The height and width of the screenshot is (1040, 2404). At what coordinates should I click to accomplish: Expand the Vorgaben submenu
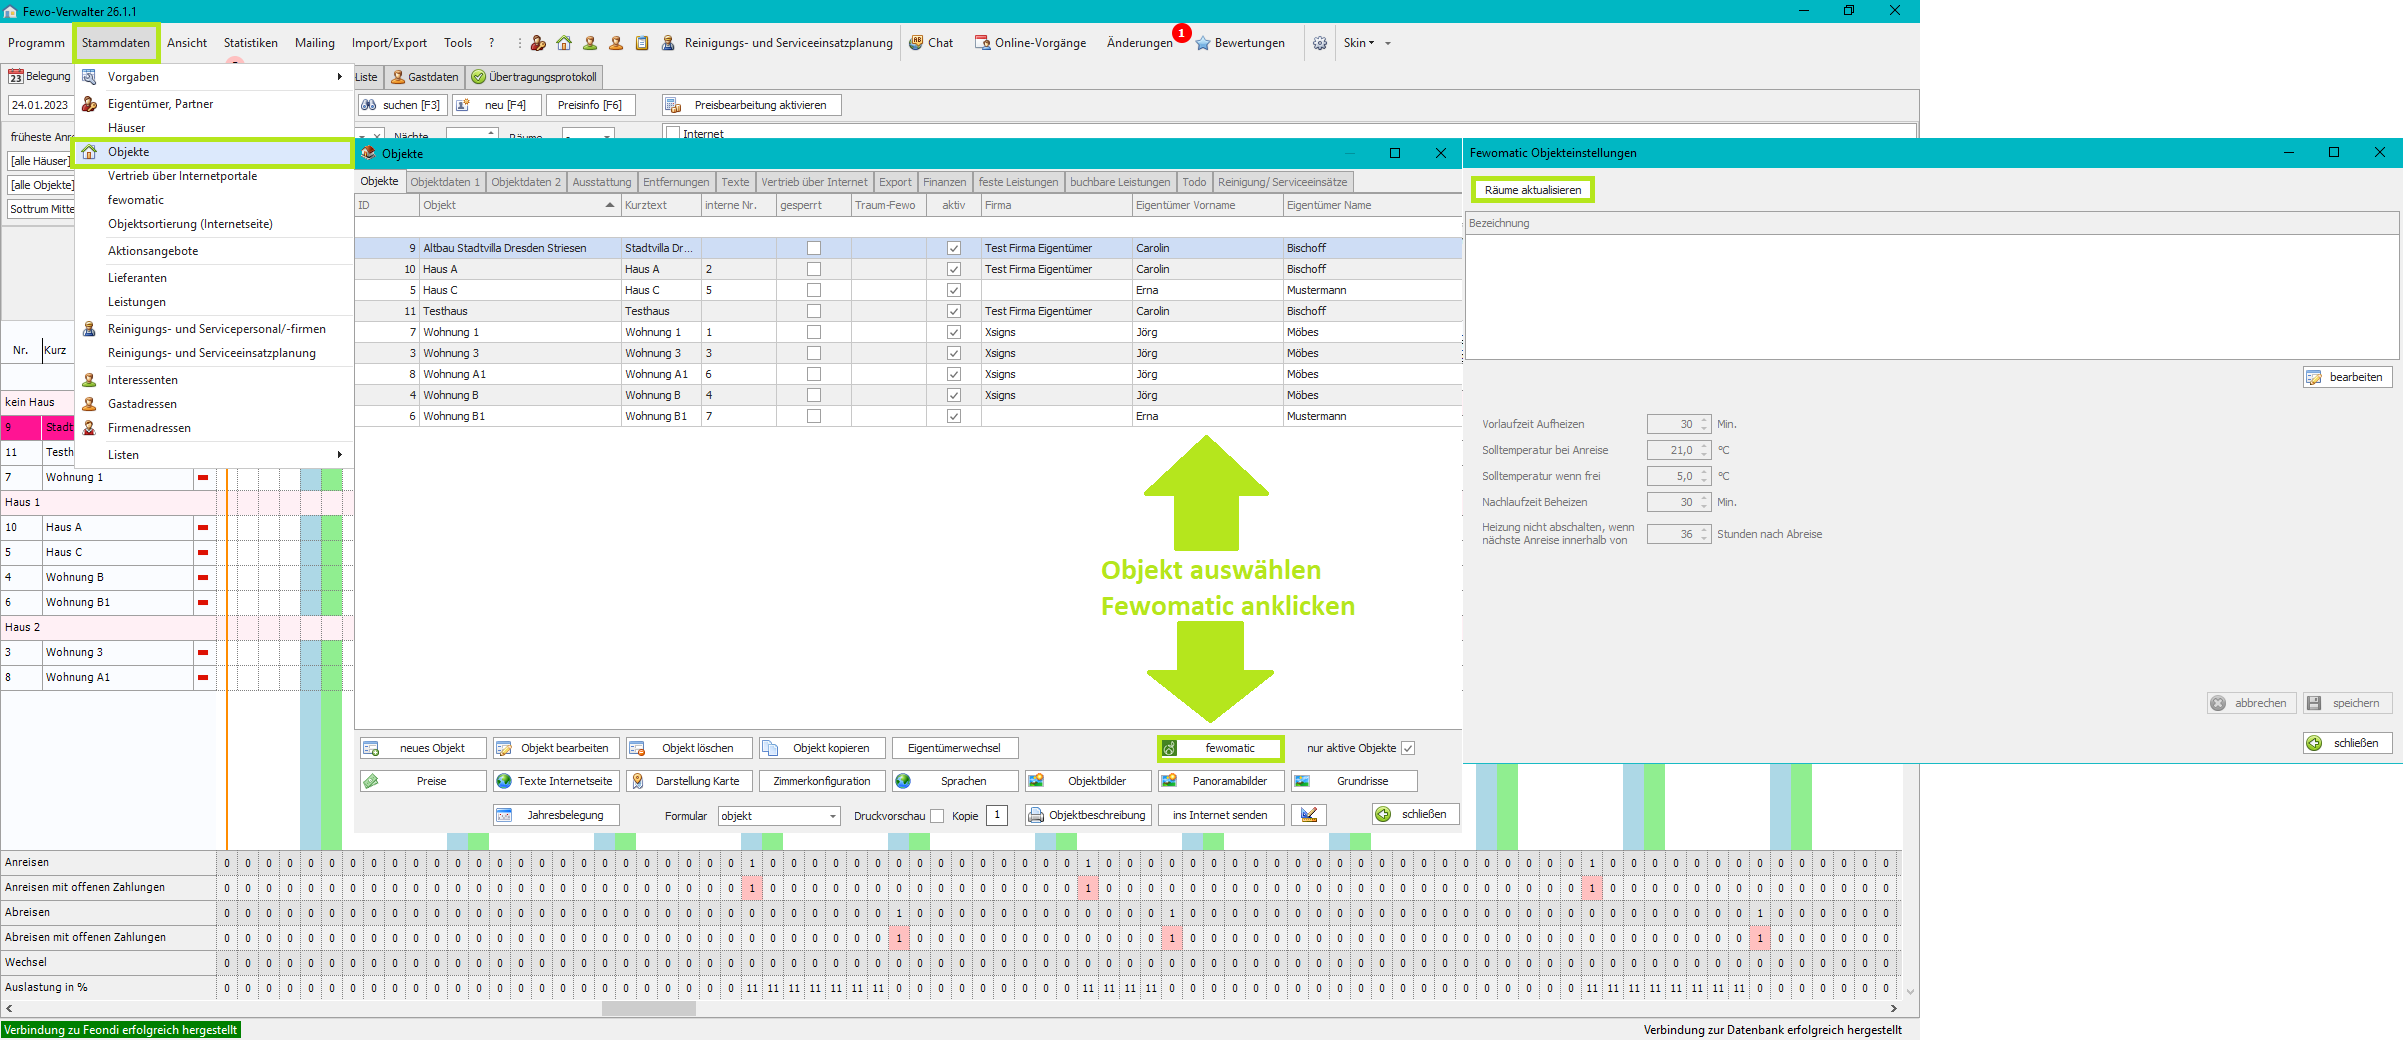coord(215,77)
